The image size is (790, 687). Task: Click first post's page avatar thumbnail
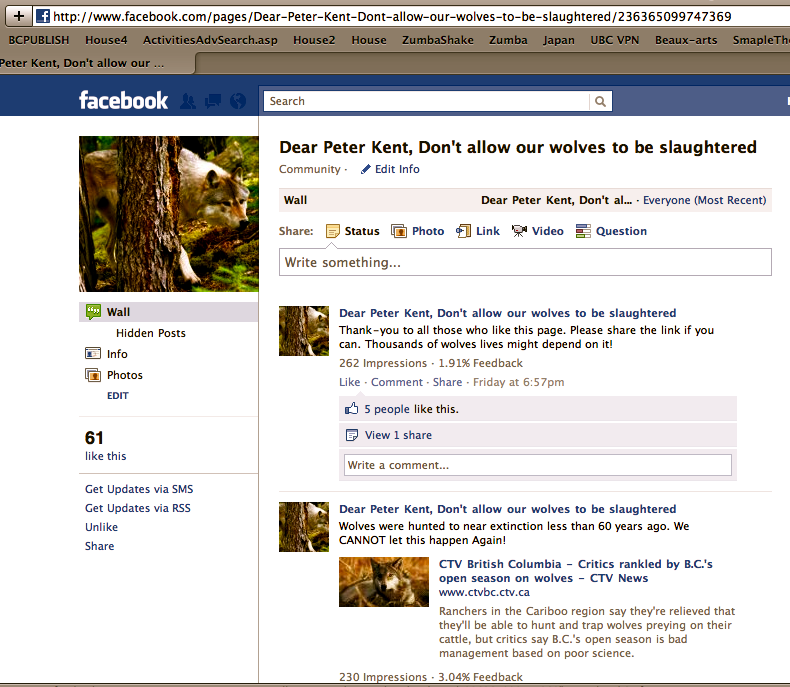coord(304,331)
